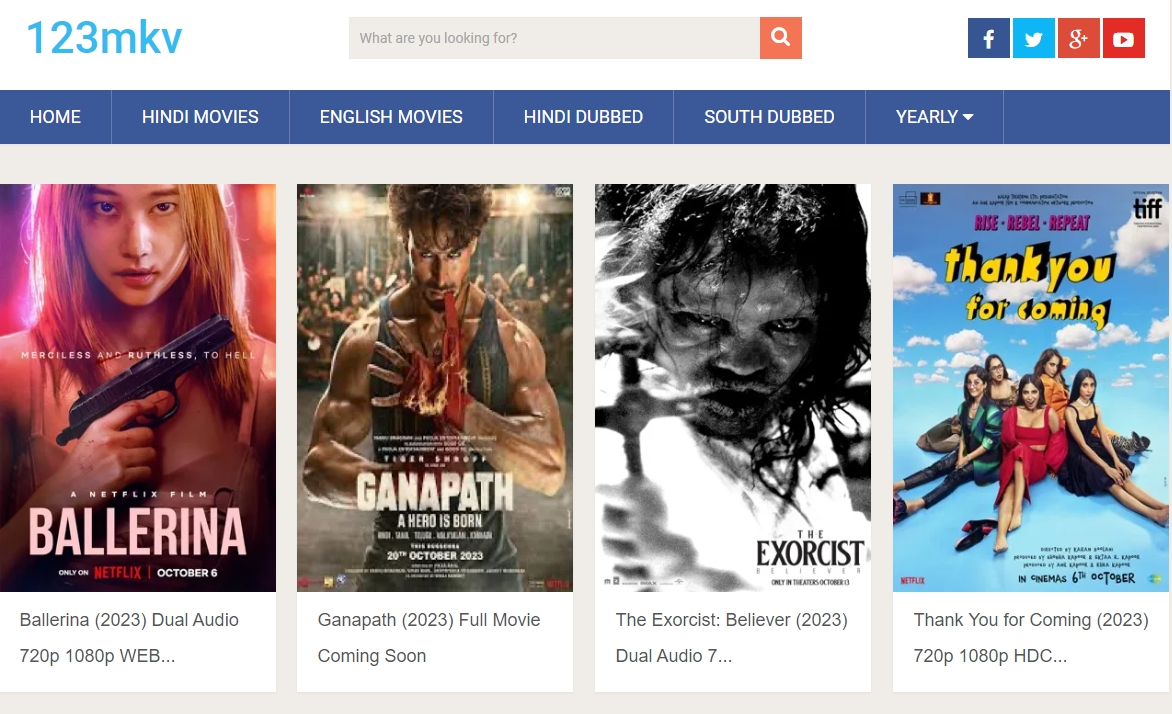This screenshot has height=714, width=1172.
Task: Click the 123mkv site logo
Action: [104, 37]
